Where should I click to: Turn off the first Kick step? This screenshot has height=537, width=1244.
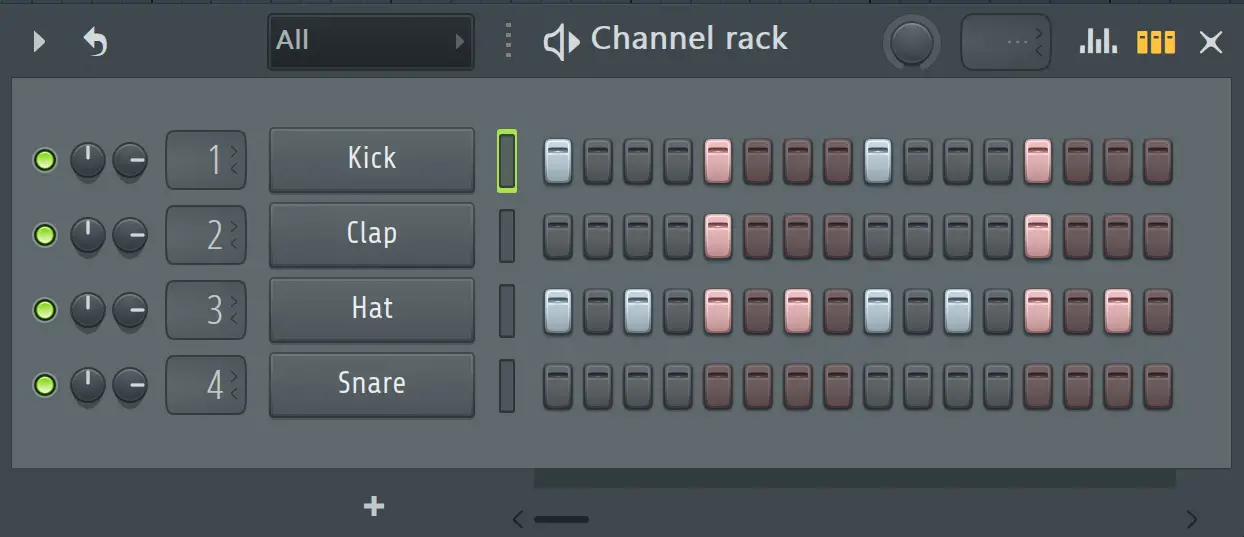click(558, 161)
